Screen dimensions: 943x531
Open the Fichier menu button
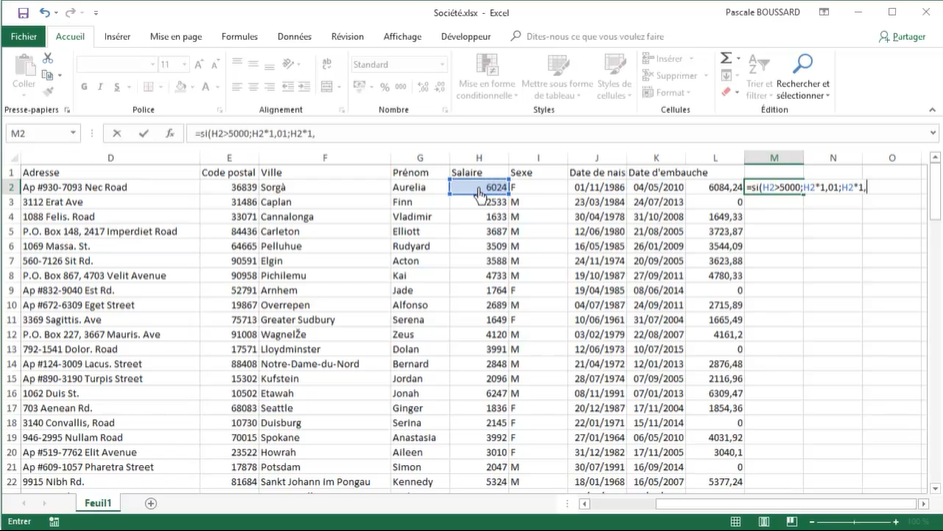[x=24, y=37]
